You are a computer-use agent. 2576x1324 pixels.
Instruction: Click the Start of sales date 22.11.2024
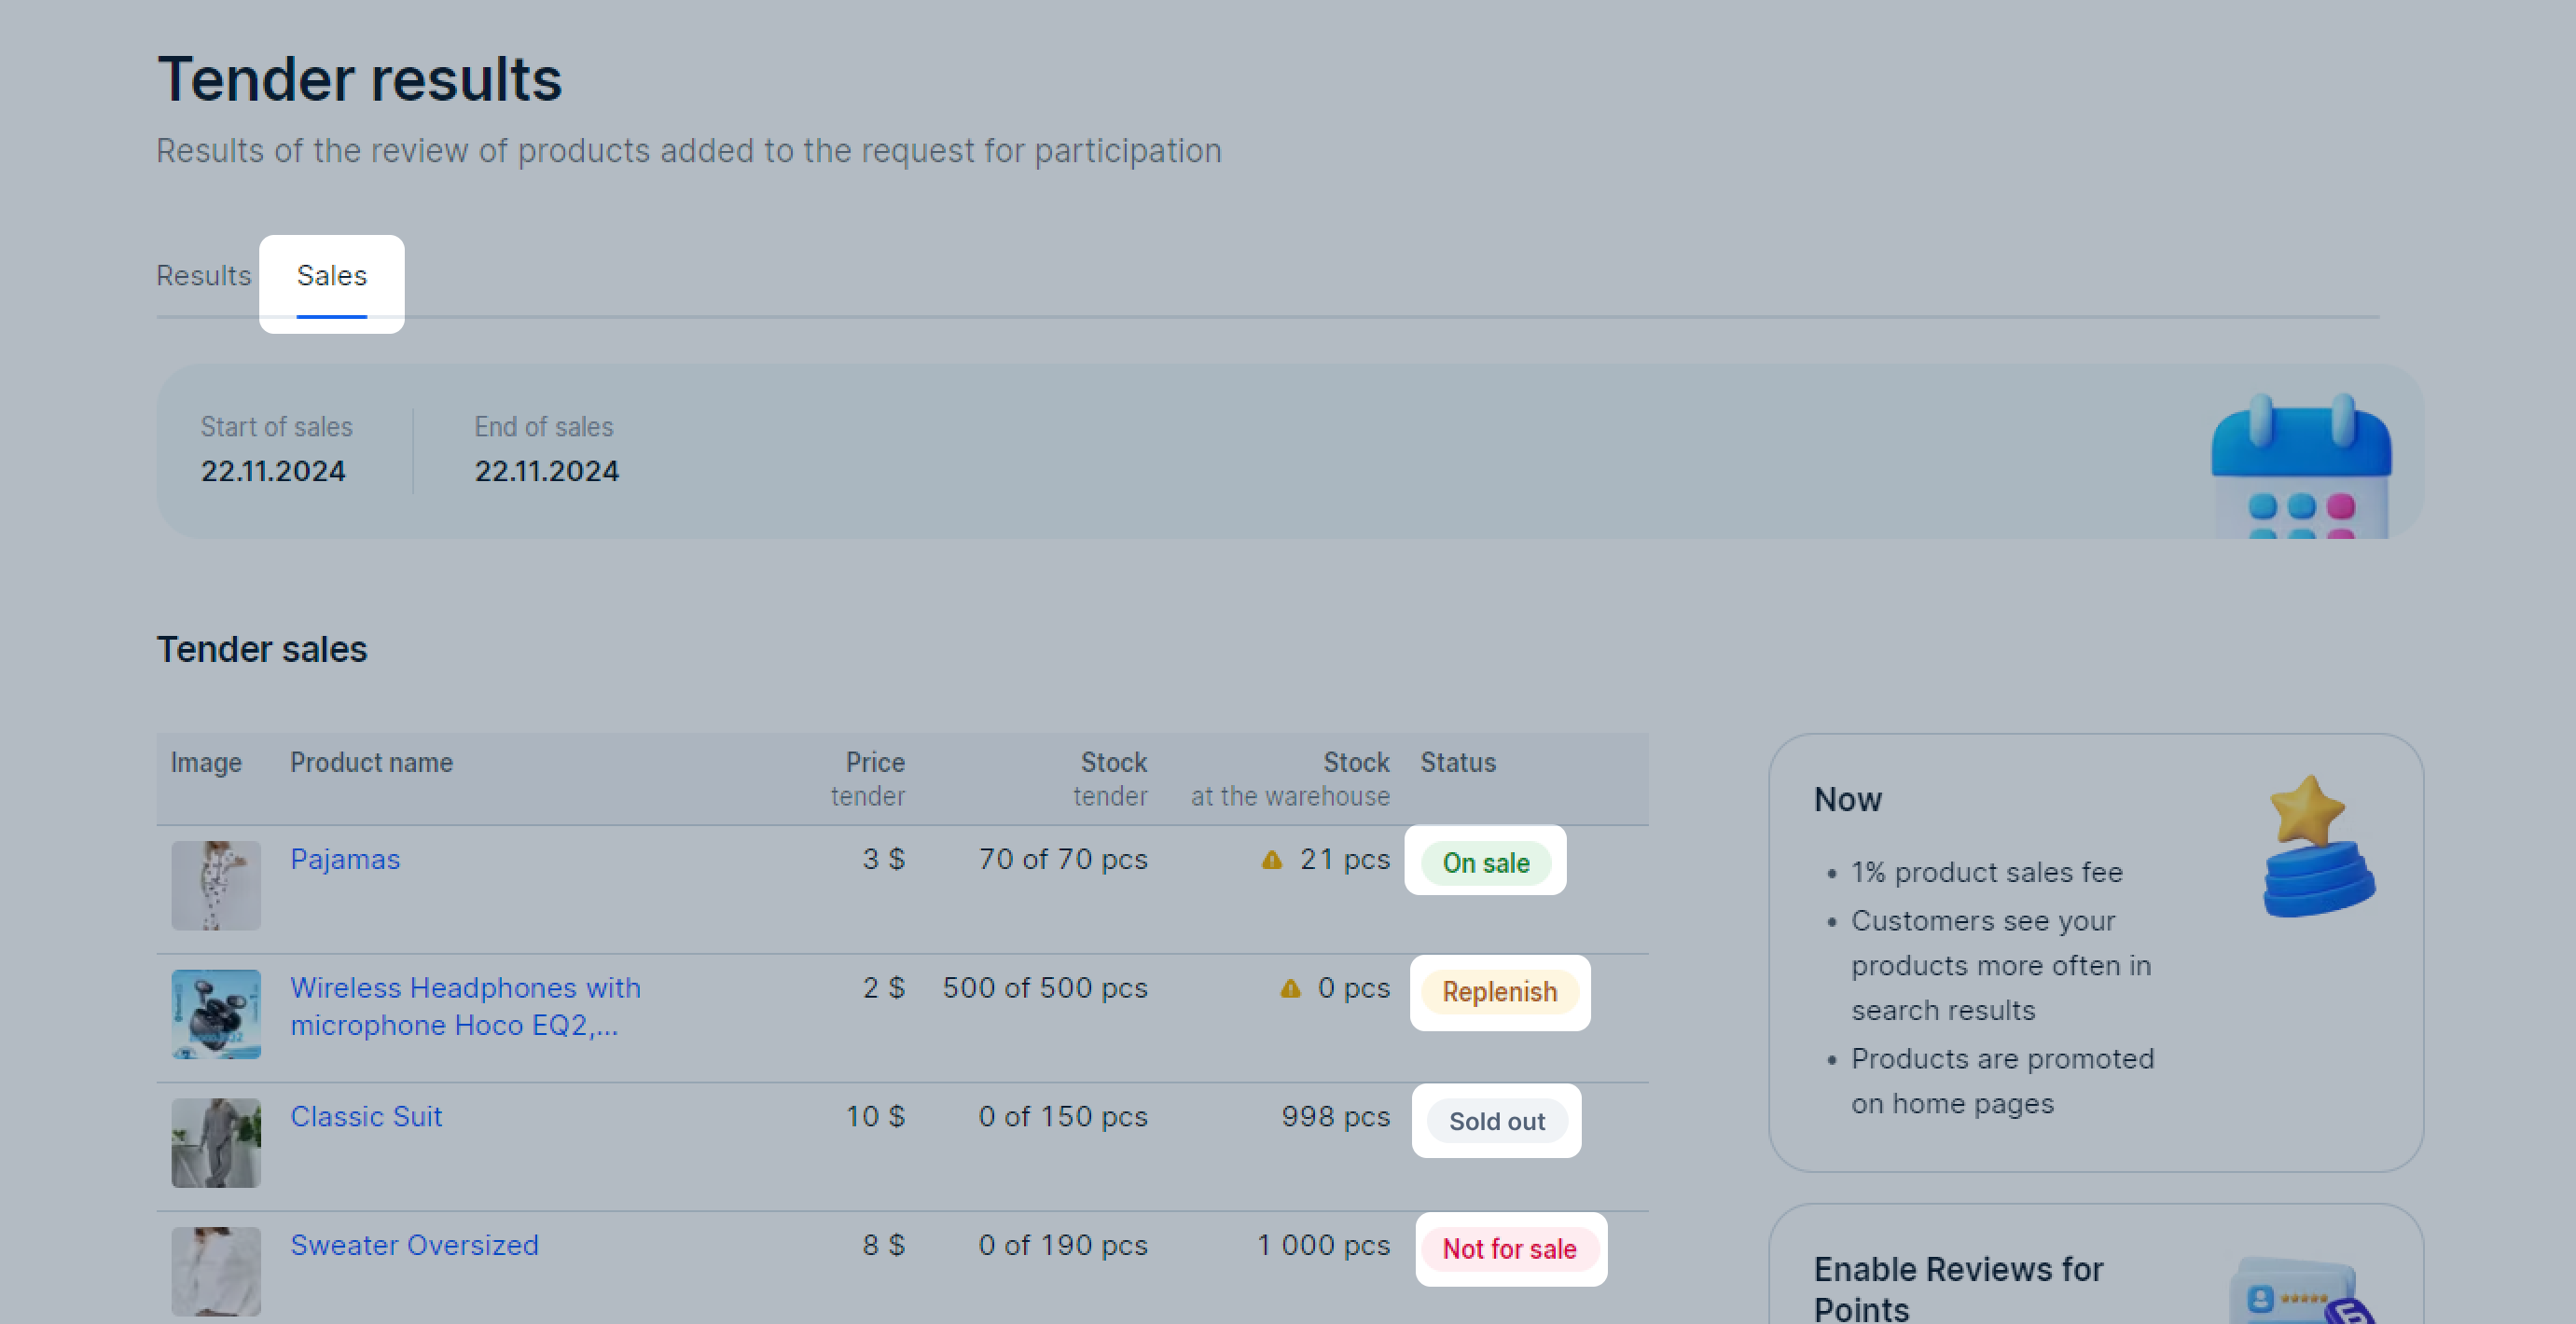pos(273,471)
